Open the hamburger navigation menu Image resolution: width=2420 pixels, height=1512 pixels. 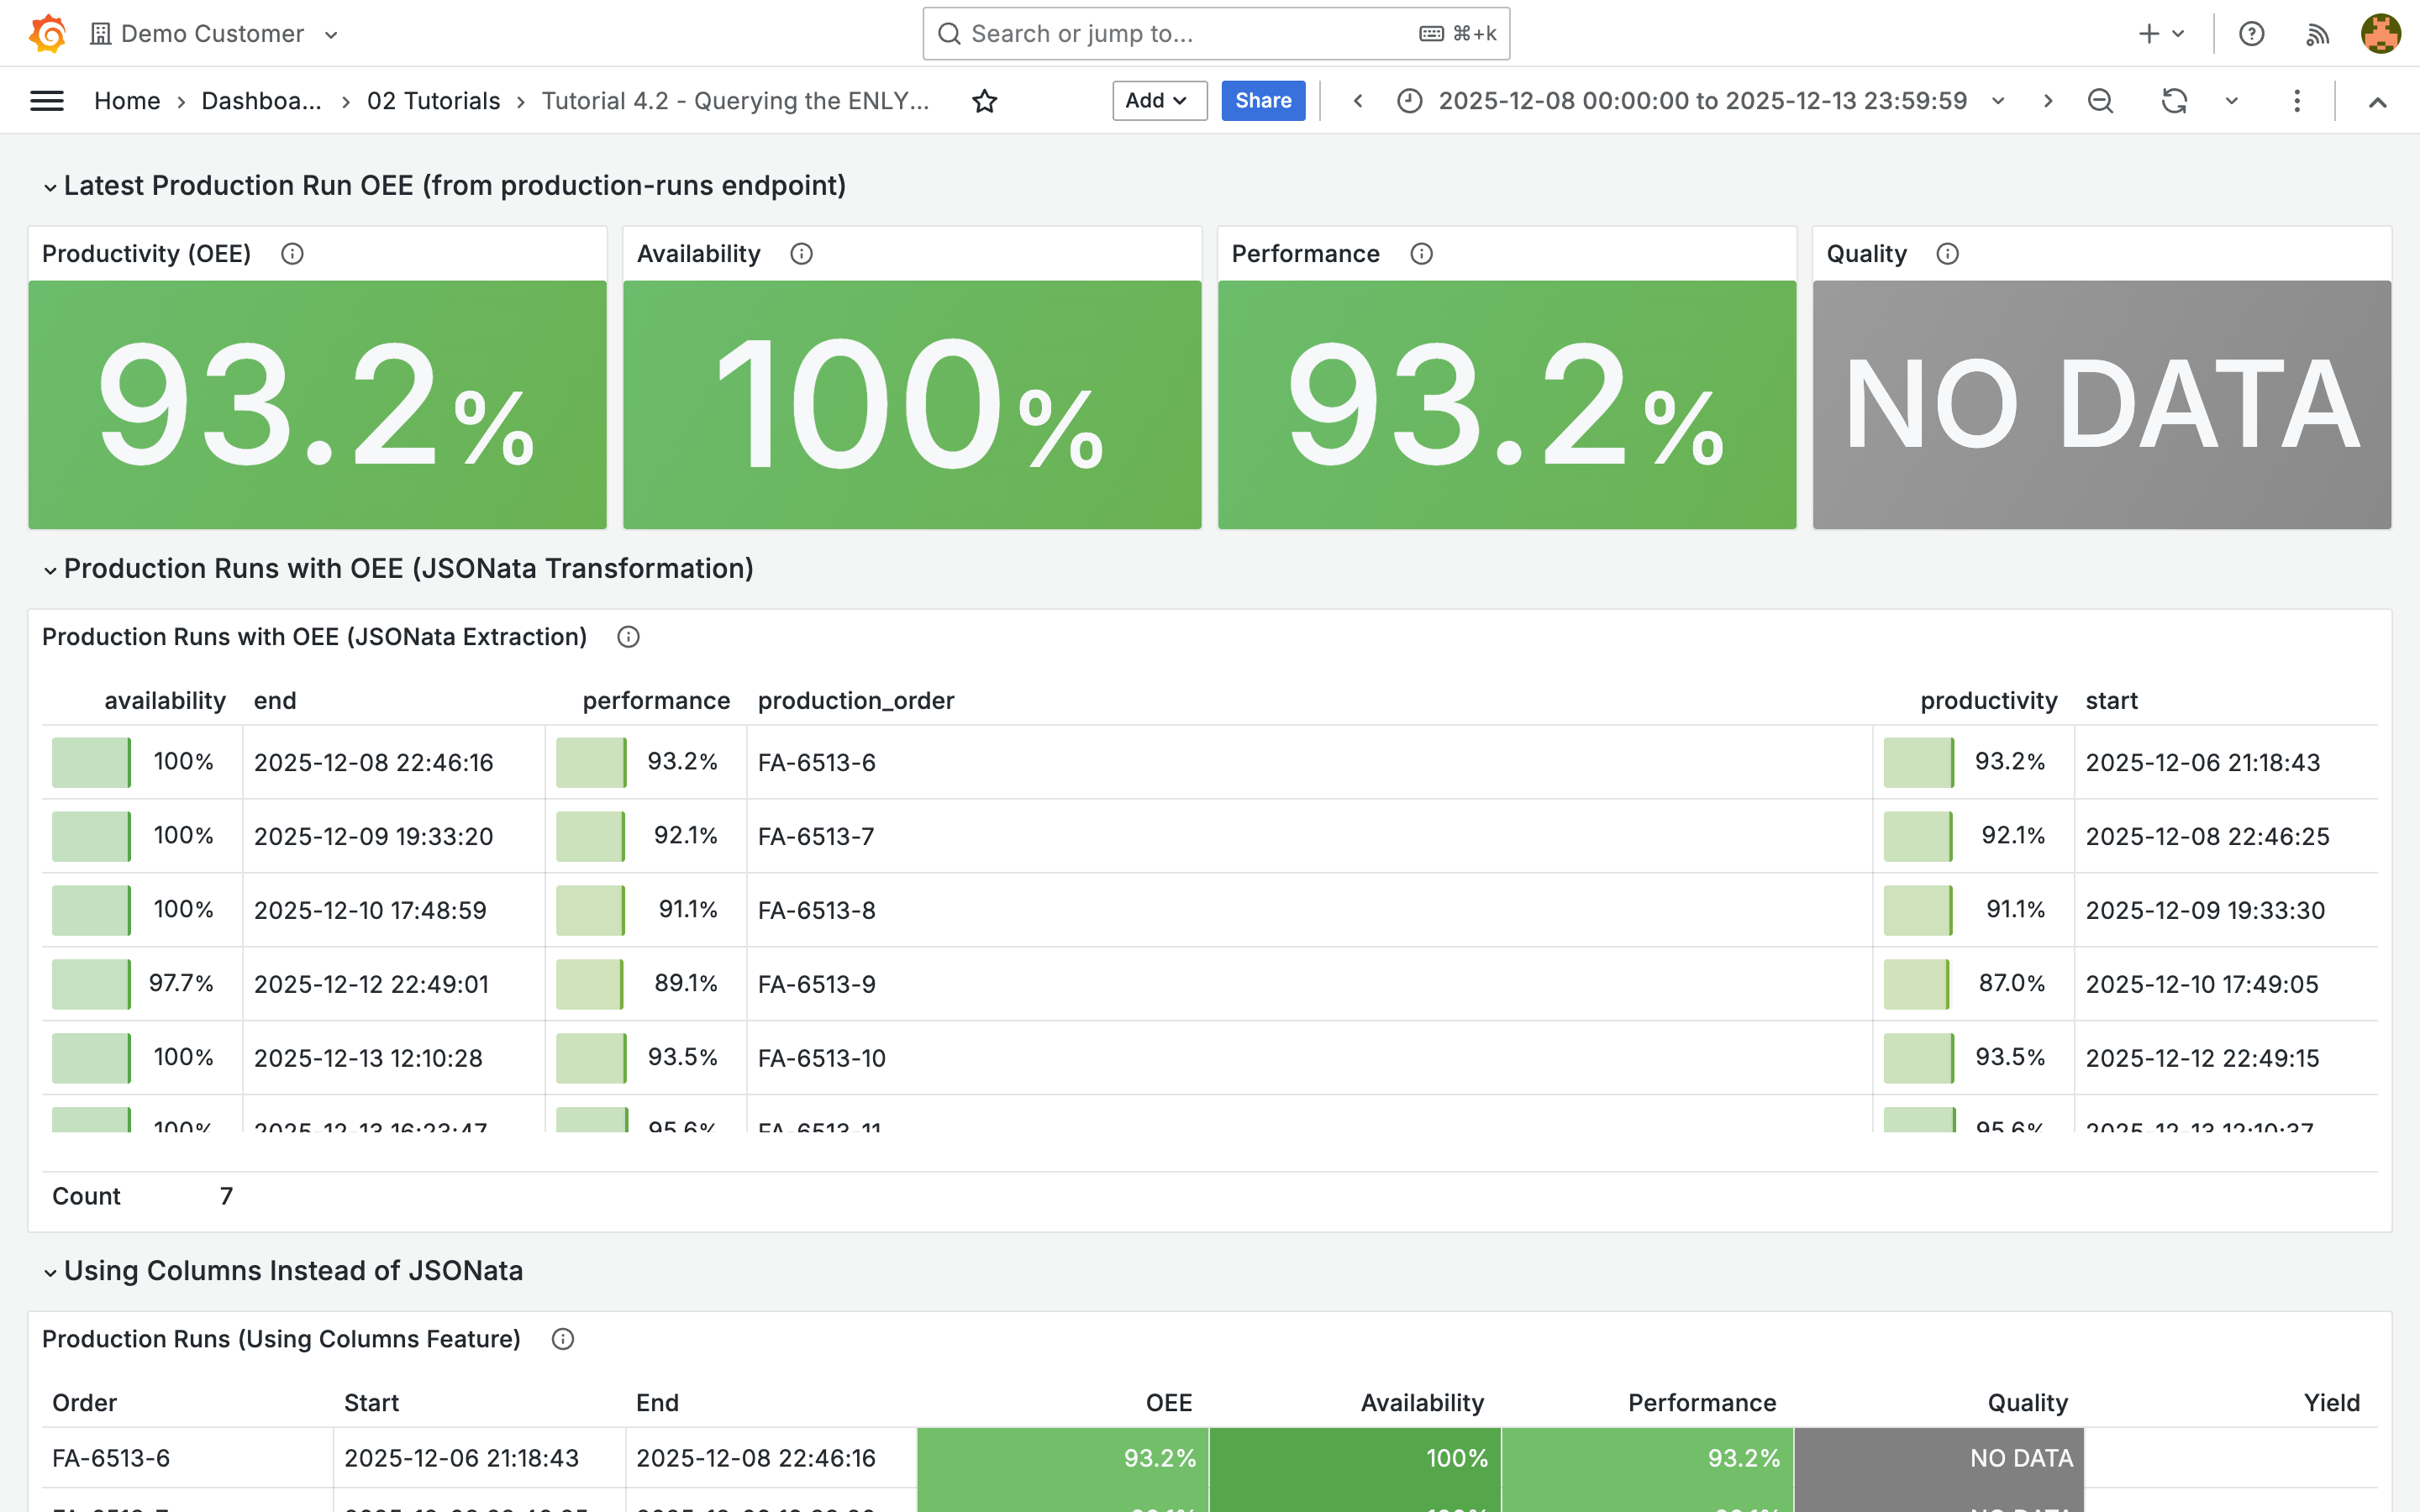click(47, 101)
